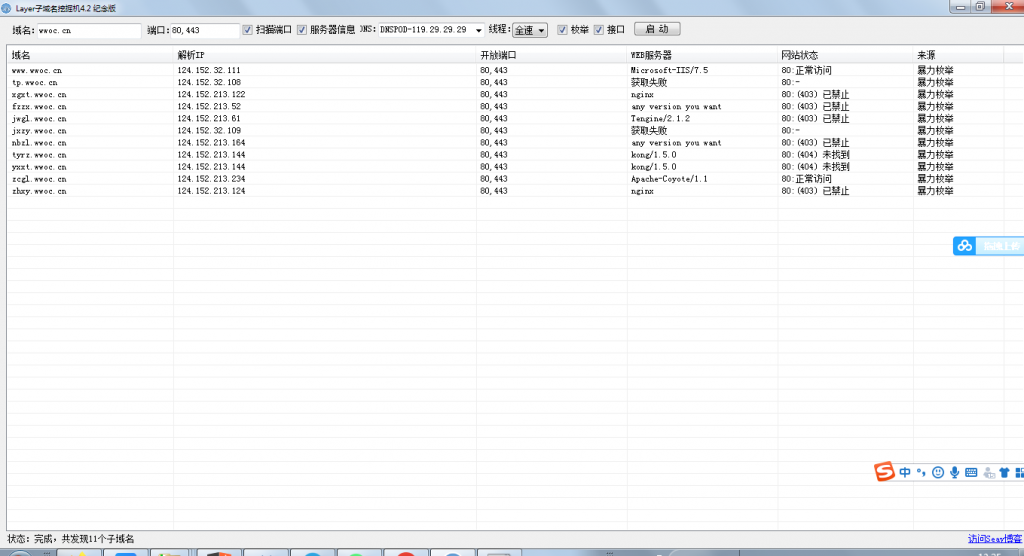Click 'any version you want' in fzzx row
Viewport: 1024px width, 556px height.
tap(677, 106)
